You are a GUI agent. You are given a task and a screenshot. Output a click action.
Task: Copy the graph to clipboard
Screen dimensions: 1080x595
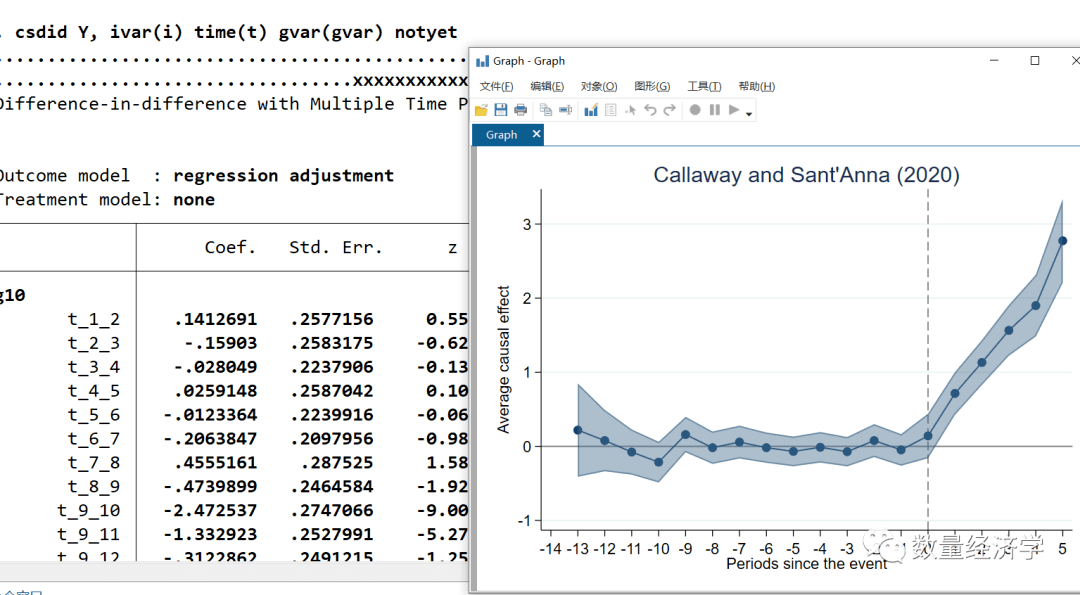coord(546,110)
